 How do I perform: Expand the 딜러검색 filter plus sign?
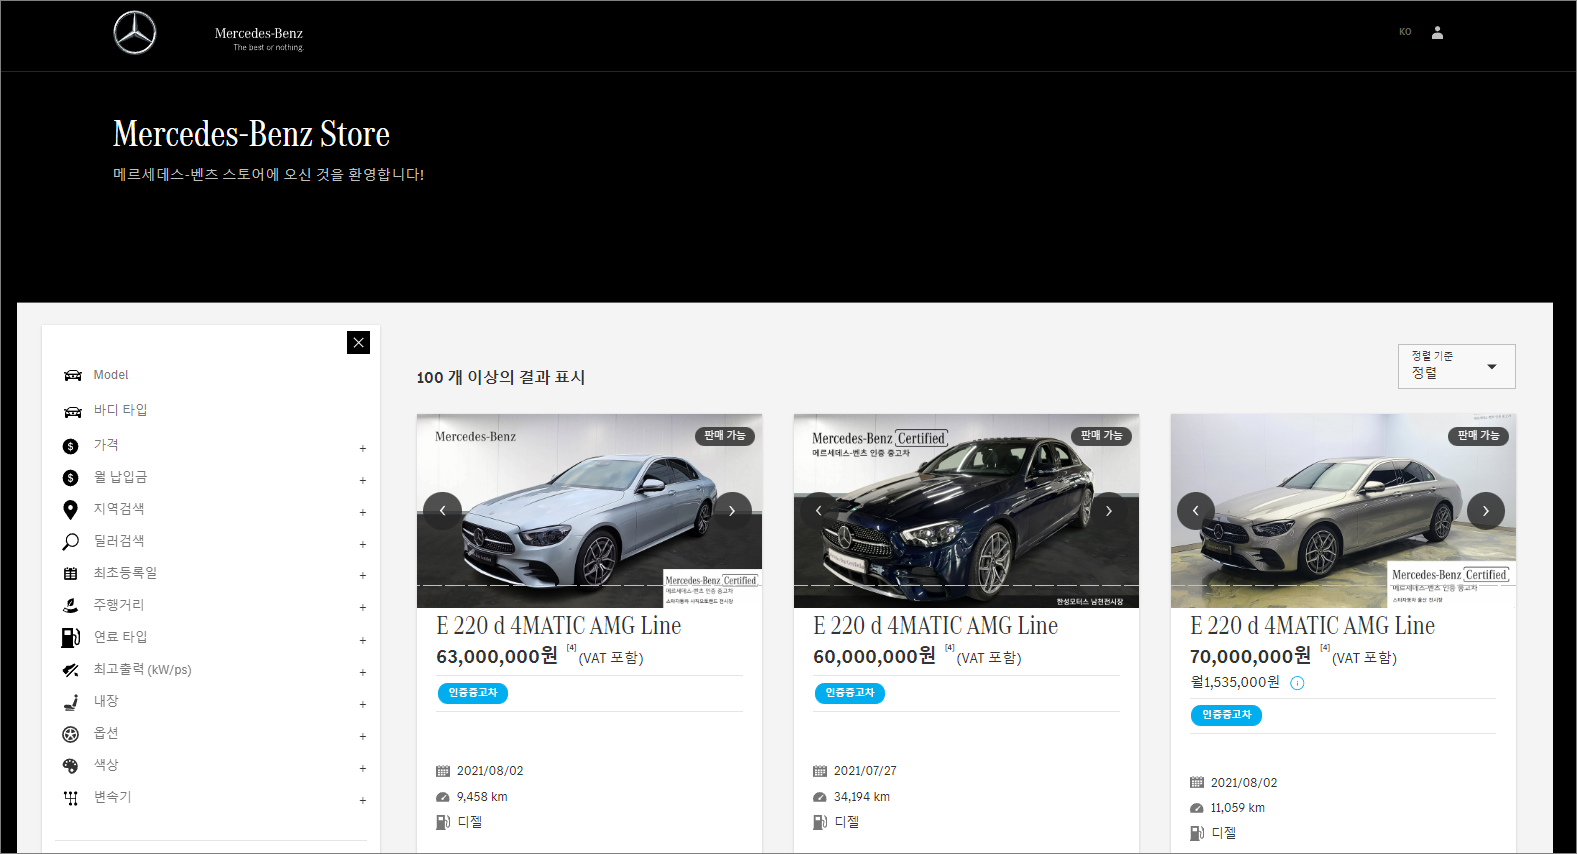(x=363, y=544)
